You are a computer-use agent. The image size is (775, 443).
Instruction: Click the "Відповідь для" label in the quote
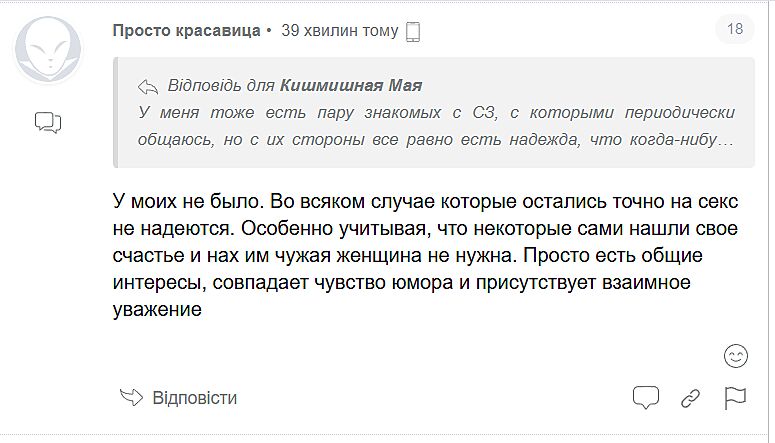click(x=219, y=85)
